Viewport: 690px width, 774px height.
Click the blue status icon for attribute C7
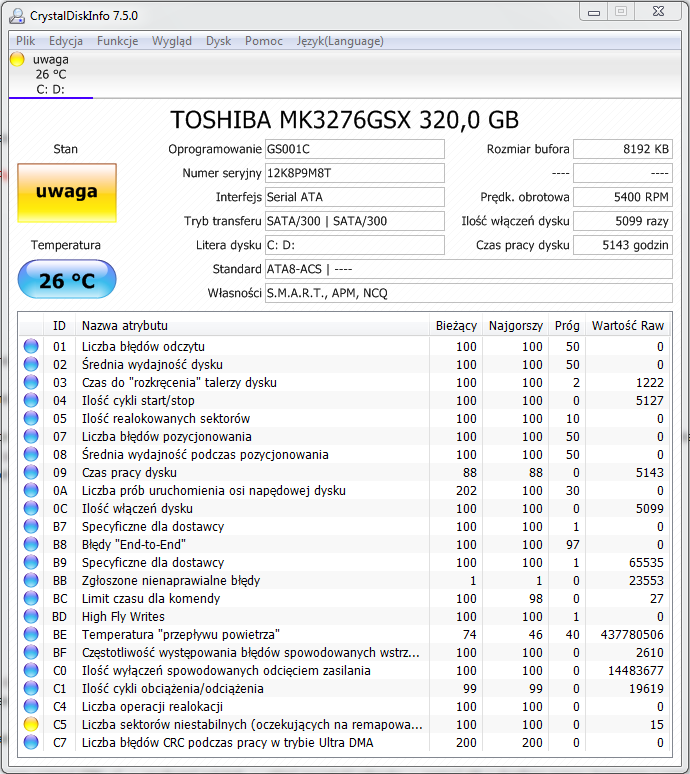click(x=31, y=743)
